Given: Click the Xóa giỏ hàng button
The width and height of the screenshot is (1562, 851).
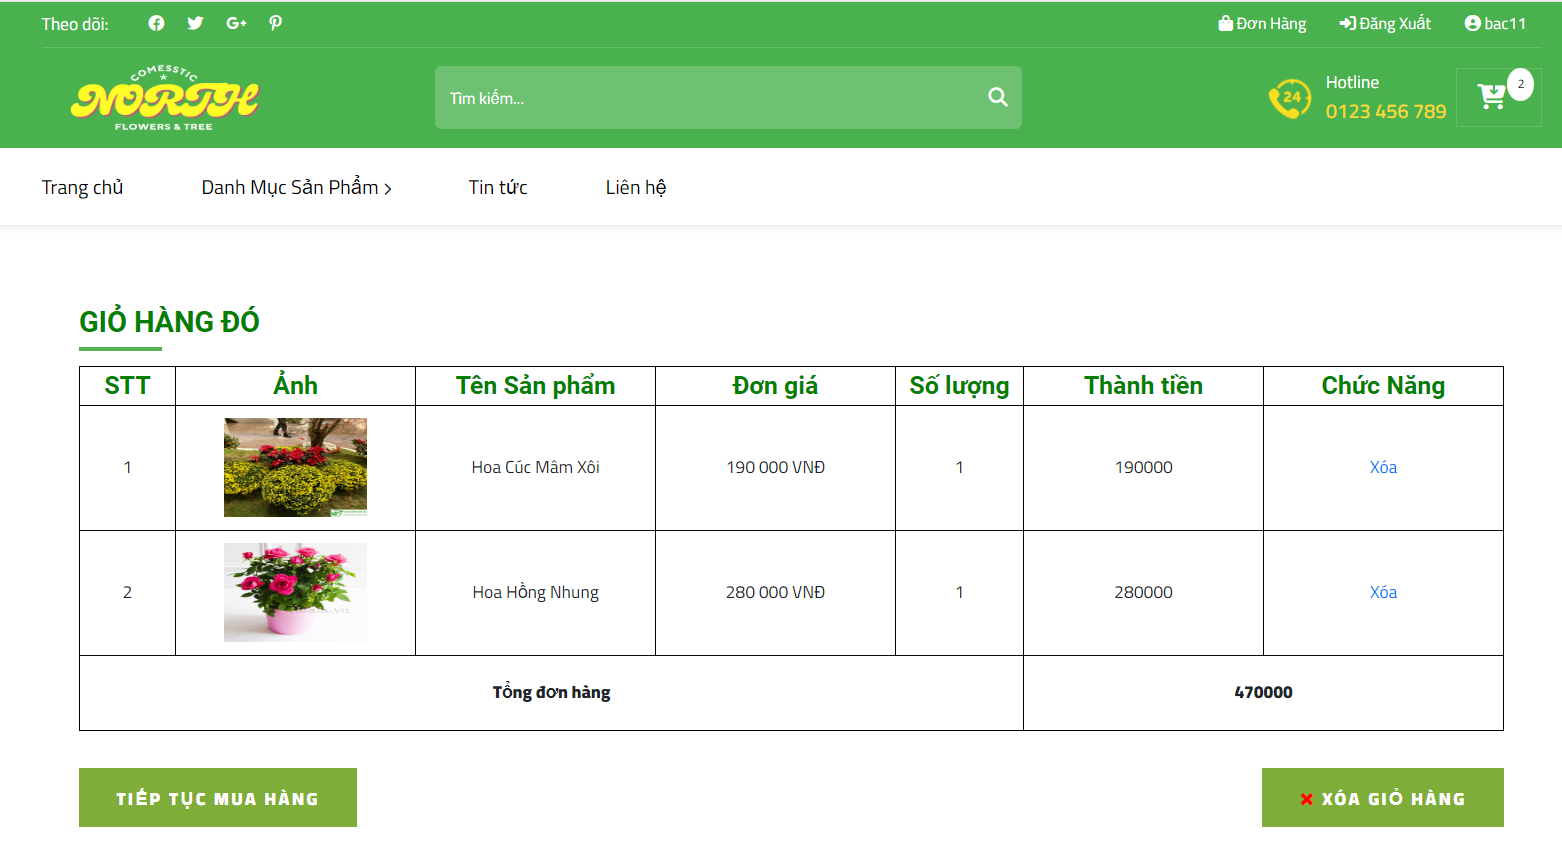Looking at the screenshot, I should point(1382,798).
